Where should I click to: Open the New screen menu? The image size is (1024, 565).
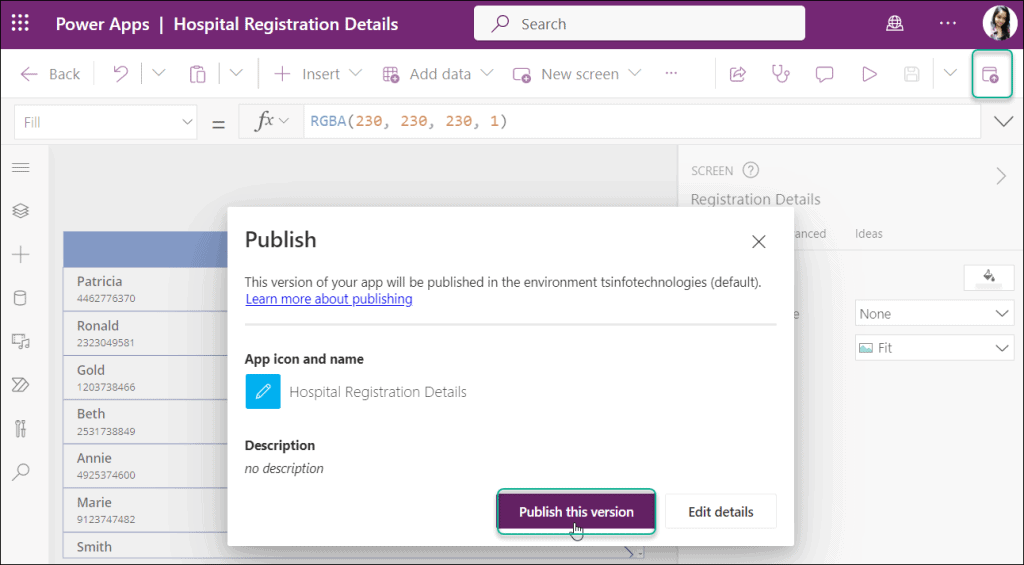577,74
